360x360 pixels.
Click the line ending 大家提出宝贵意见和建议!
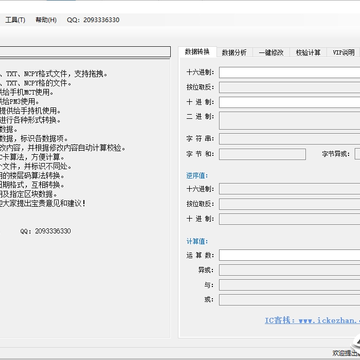[43, 203]
